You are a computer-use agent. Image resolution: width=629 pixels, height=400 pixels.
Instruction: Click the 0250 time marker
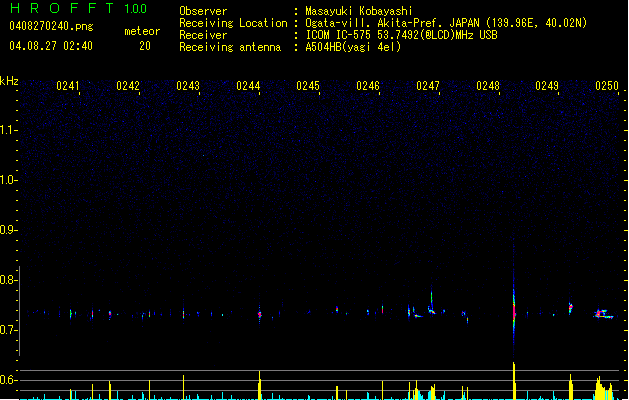[607, 86]
